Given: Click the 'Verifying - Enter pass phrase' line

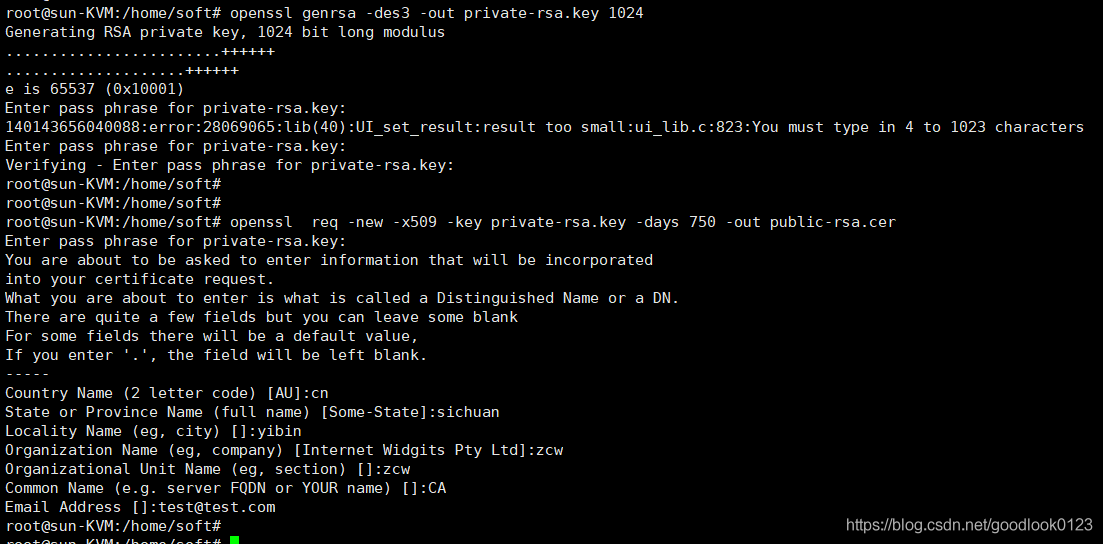Looking at the screenshot, I should [x=230, y=165].
